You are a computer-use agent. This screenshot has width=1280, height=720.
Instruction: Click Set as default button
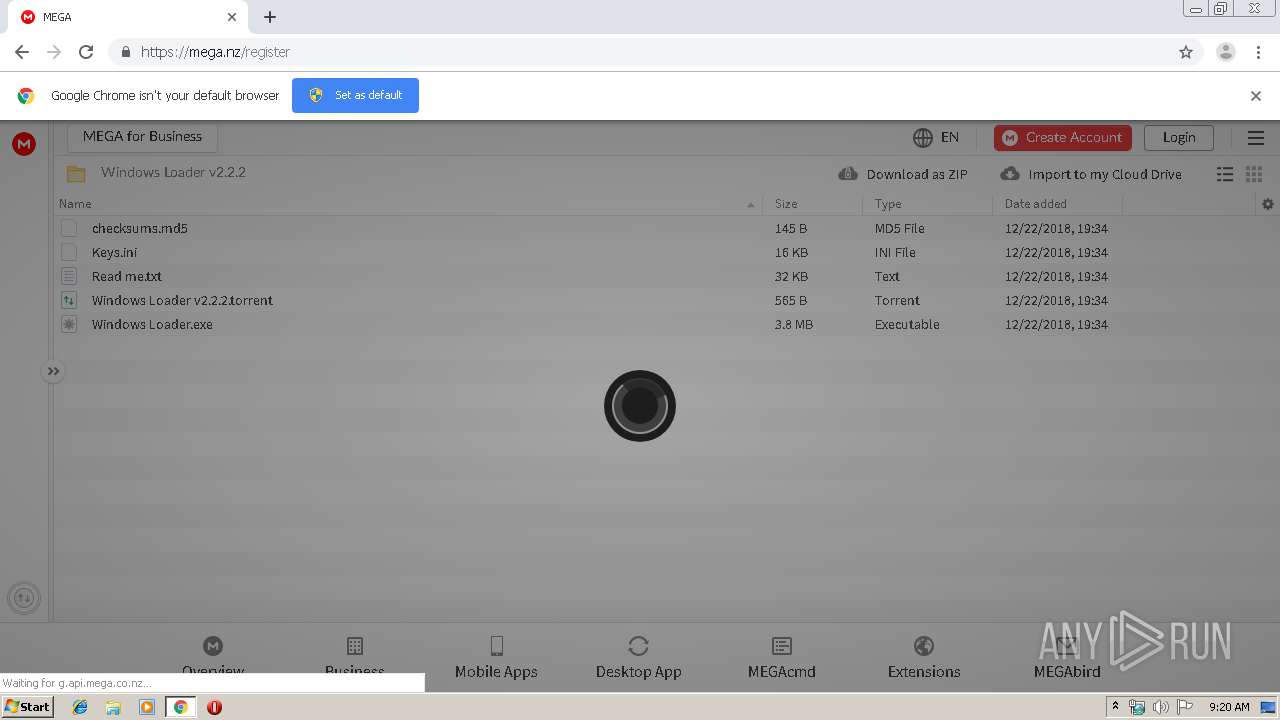click(355, 95)
